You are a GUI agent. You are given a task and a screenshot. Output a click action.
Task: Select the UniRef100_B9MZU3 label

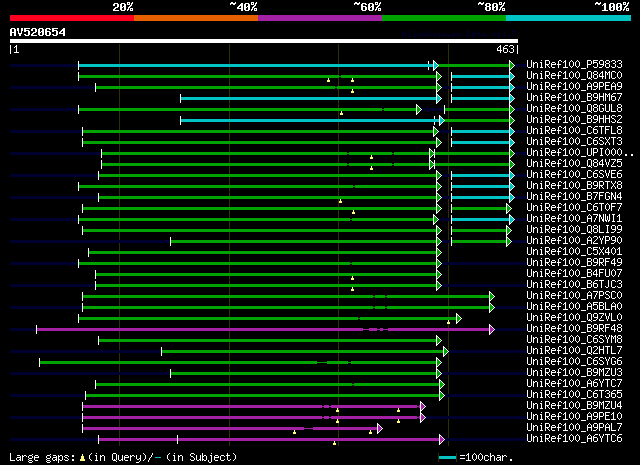[x=574, y=373]
